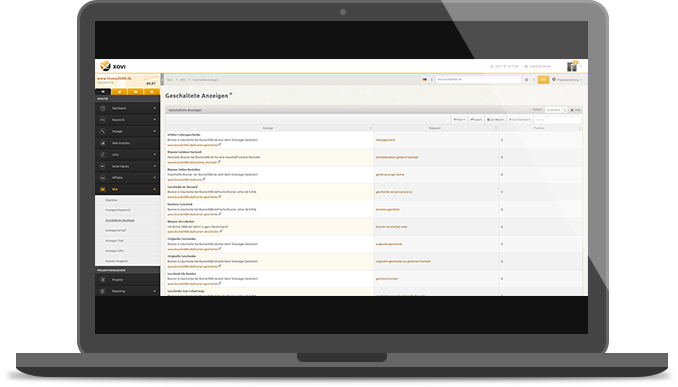
Task: Click the Export button
Action: pyautogui.click(x=476, y=119)
